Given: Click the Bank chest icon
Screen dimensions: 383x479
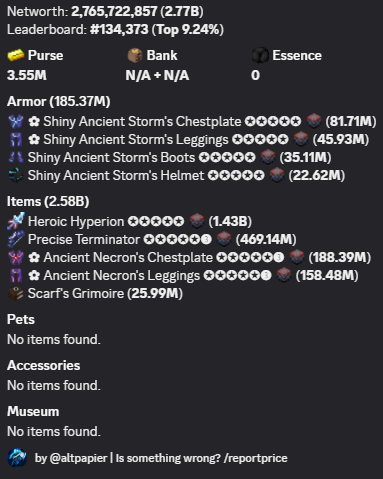Looking at the screenshot, I should (135, 55).
